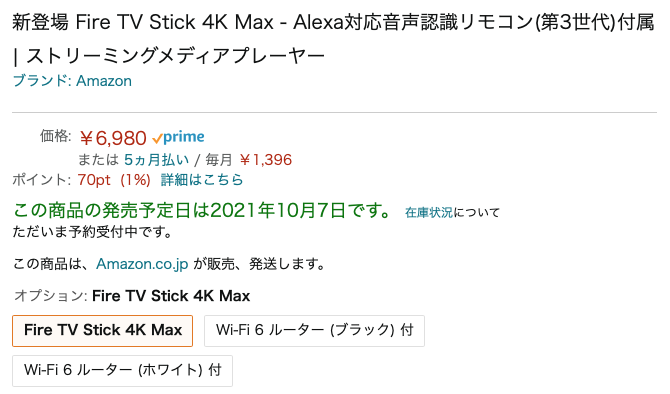Screen dimensions: 670x394
Task: Click the bold Fire TV Stick 4K Max option value
Action: 171,296
